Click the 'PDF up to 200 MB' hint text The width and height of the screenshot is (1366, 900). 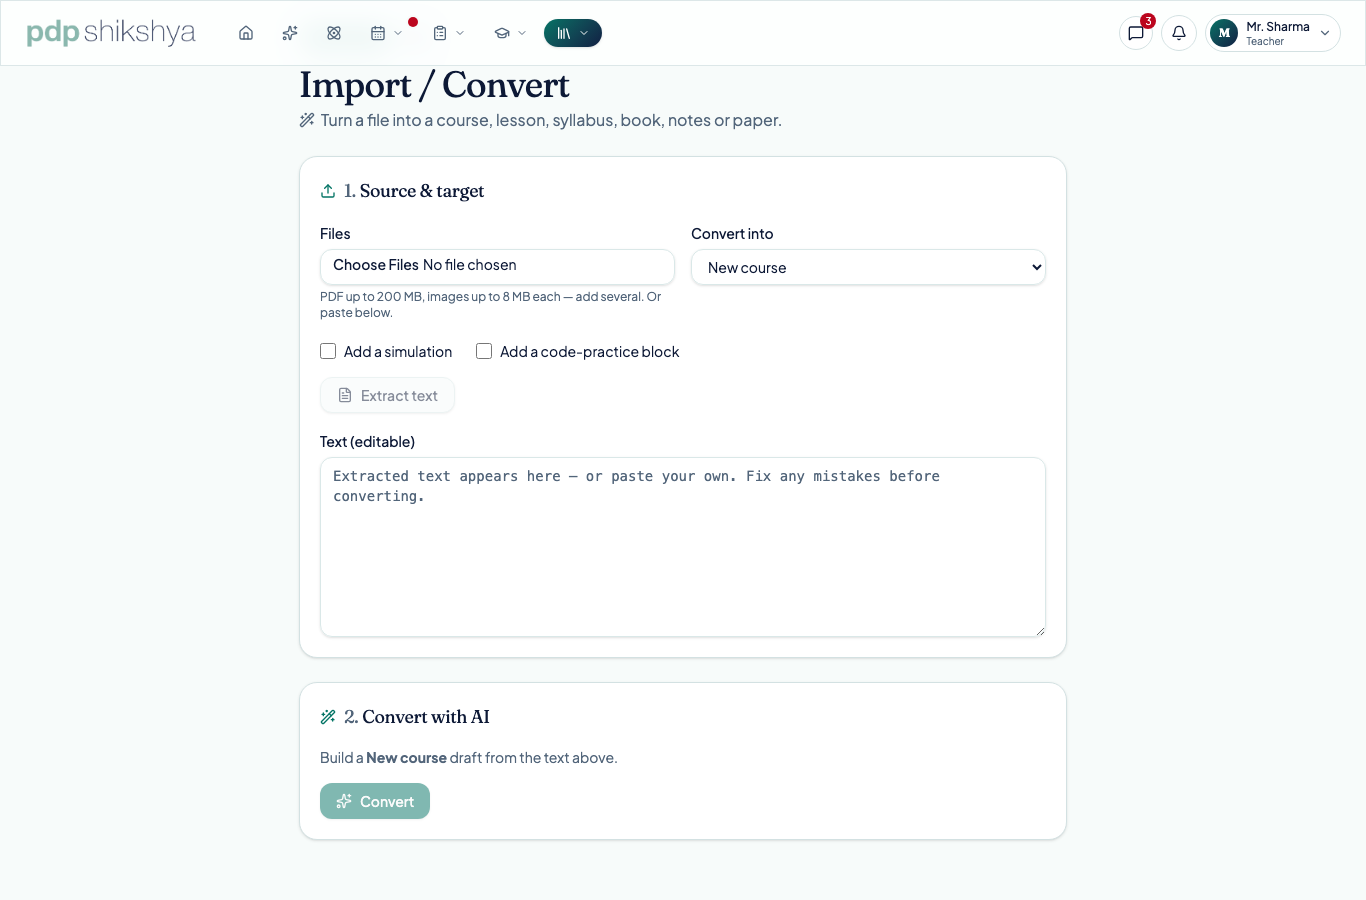coord(491,305)
